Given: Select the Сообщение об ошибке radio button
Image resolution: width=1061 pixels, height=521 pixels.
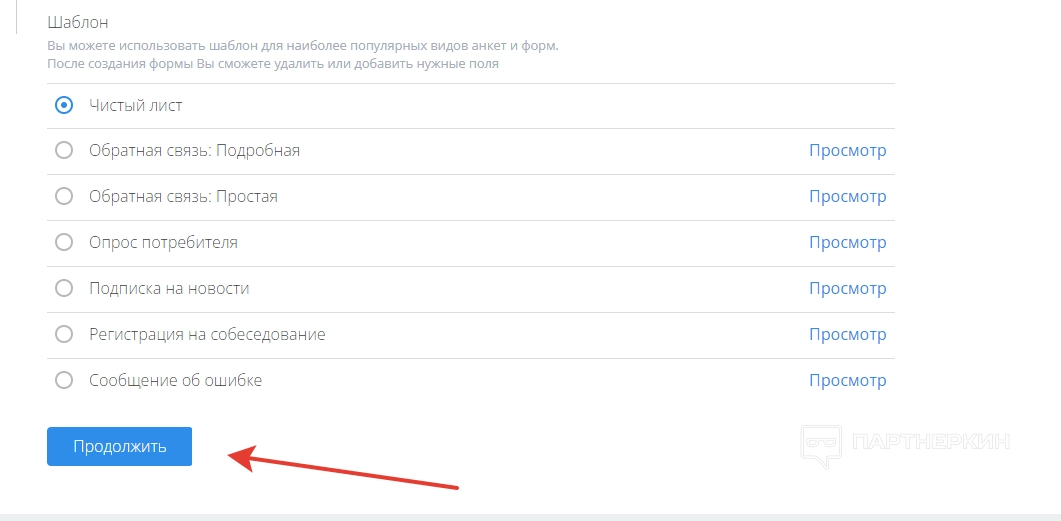Looking at the screenshot, I should click(64, 381).
